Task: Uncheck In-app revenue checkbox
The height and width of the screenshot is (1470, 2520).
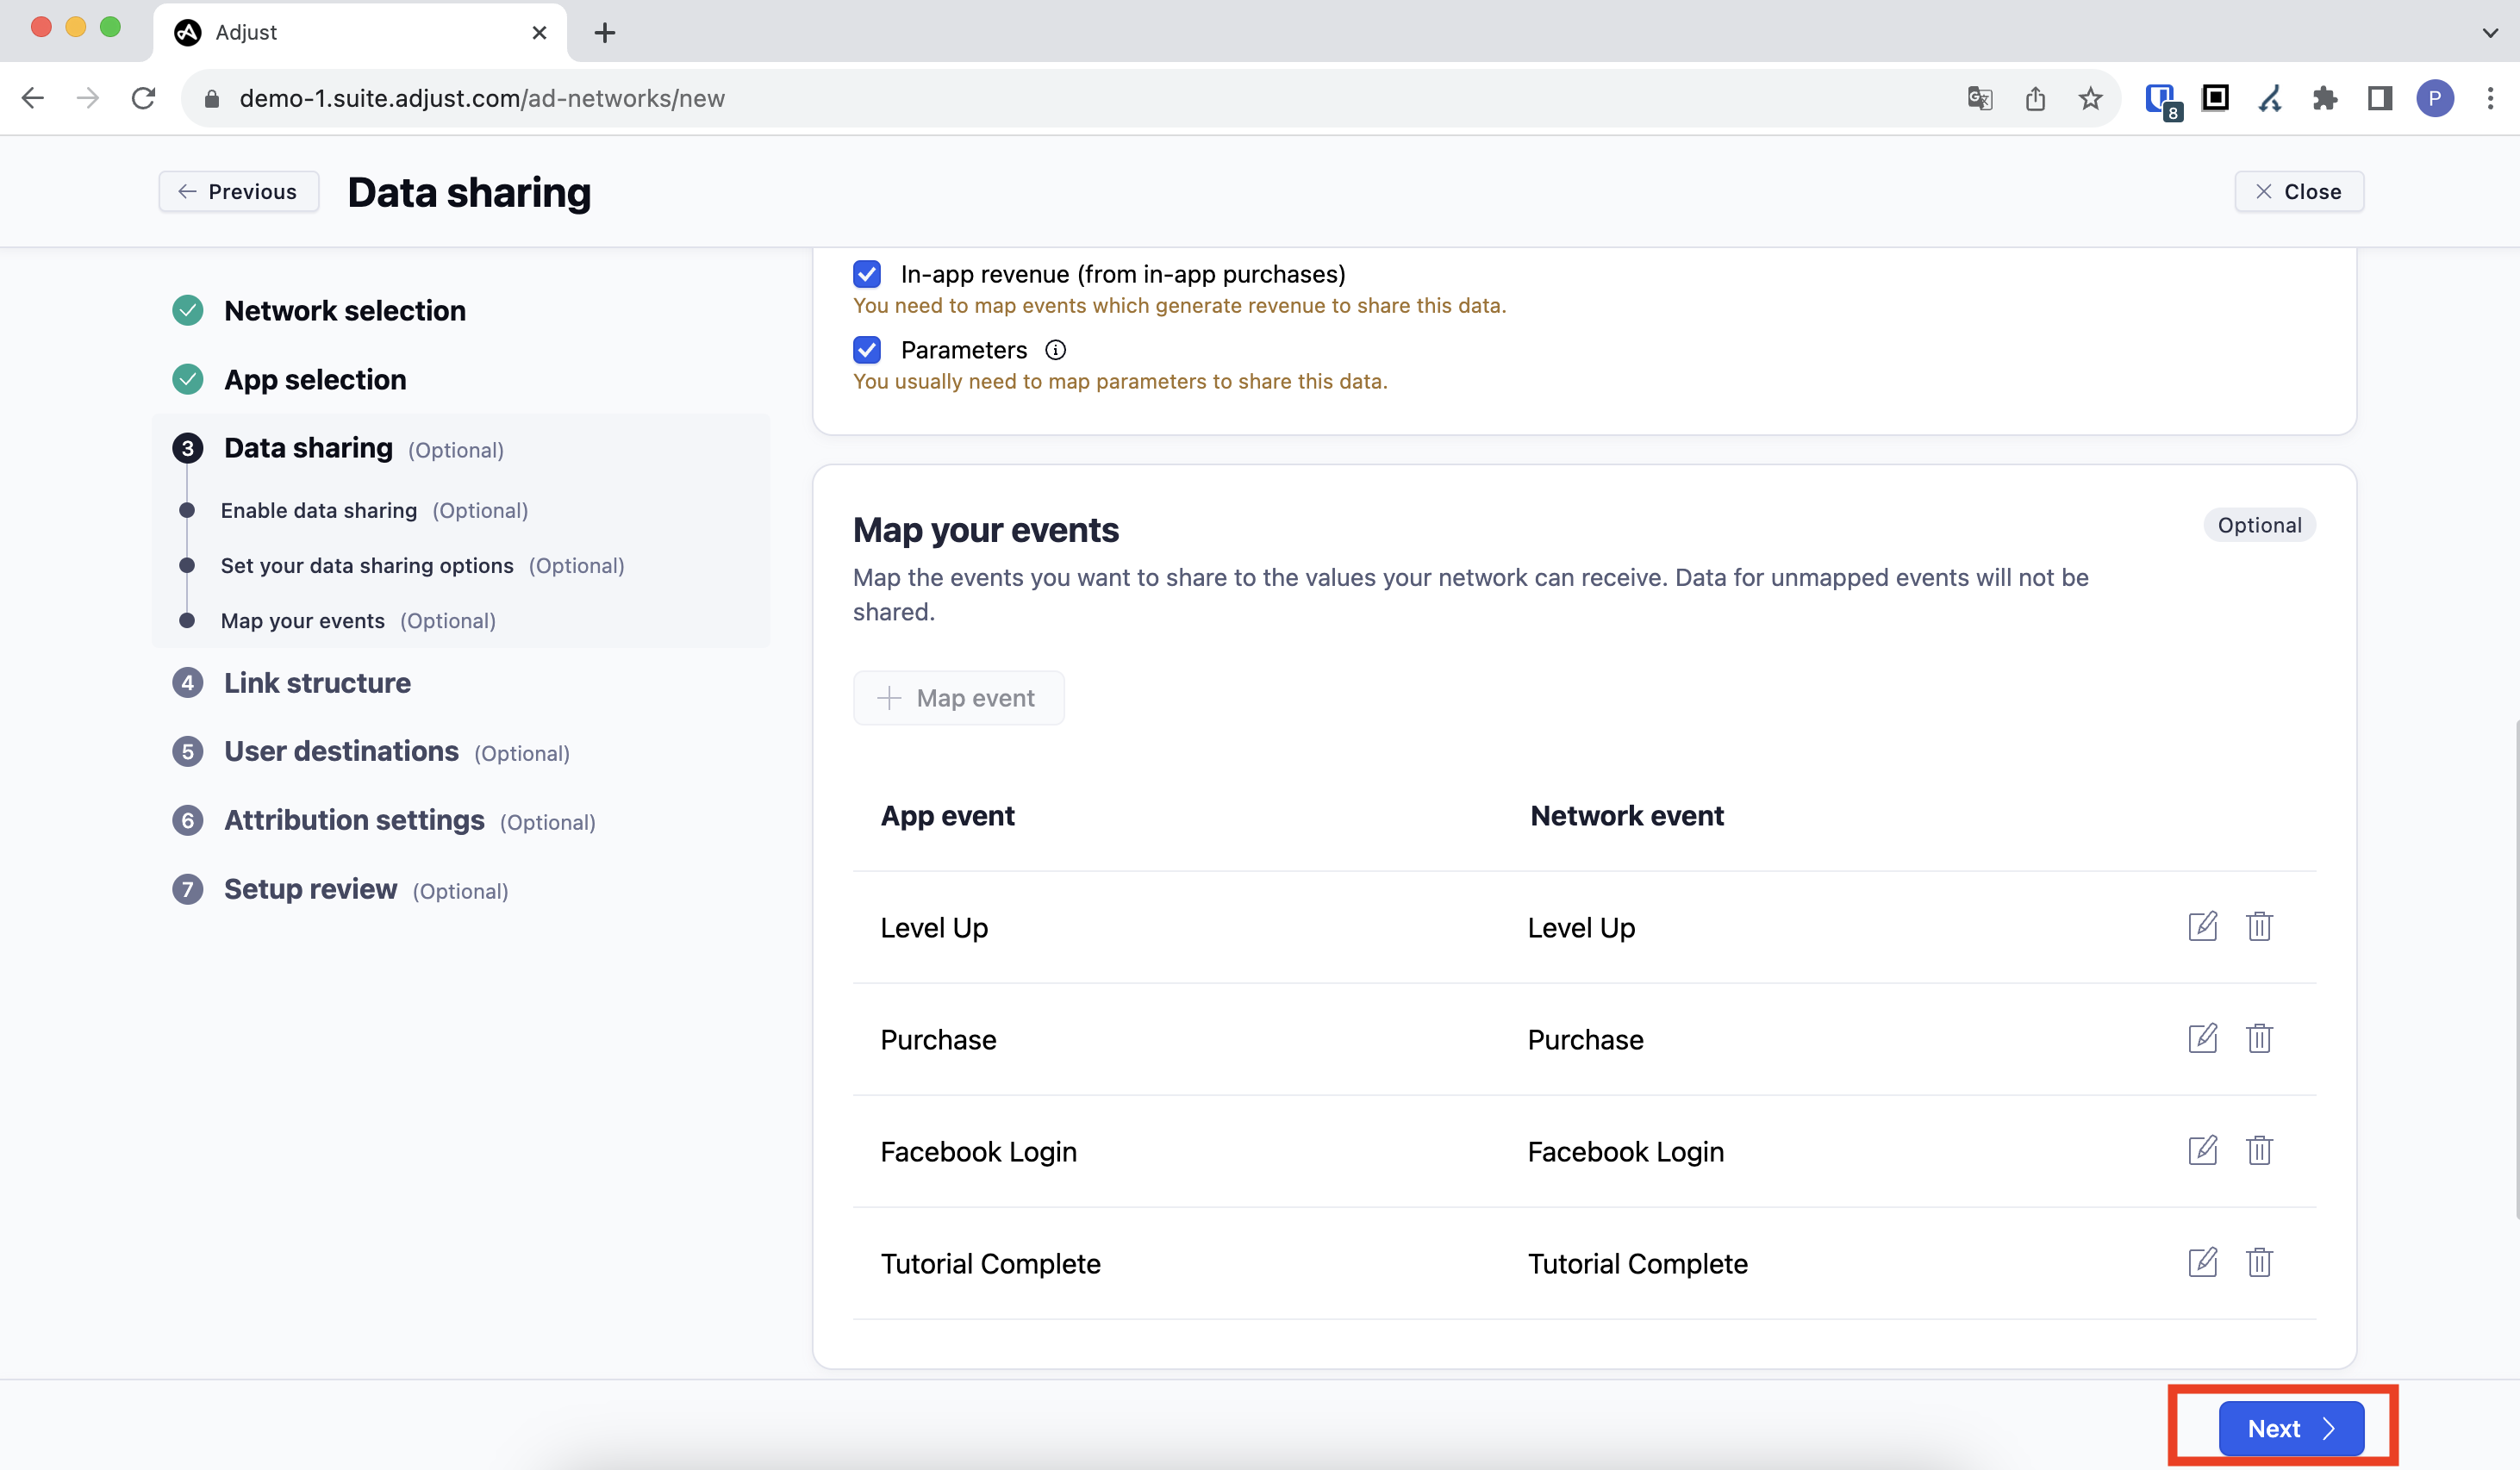Action: coord(867,274)
